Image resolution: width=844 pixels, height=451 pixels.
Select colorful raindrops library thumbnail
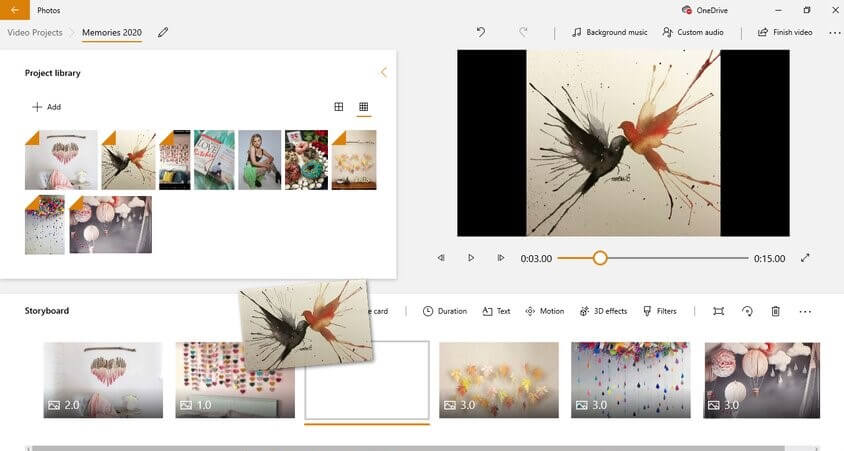[45, 224]
